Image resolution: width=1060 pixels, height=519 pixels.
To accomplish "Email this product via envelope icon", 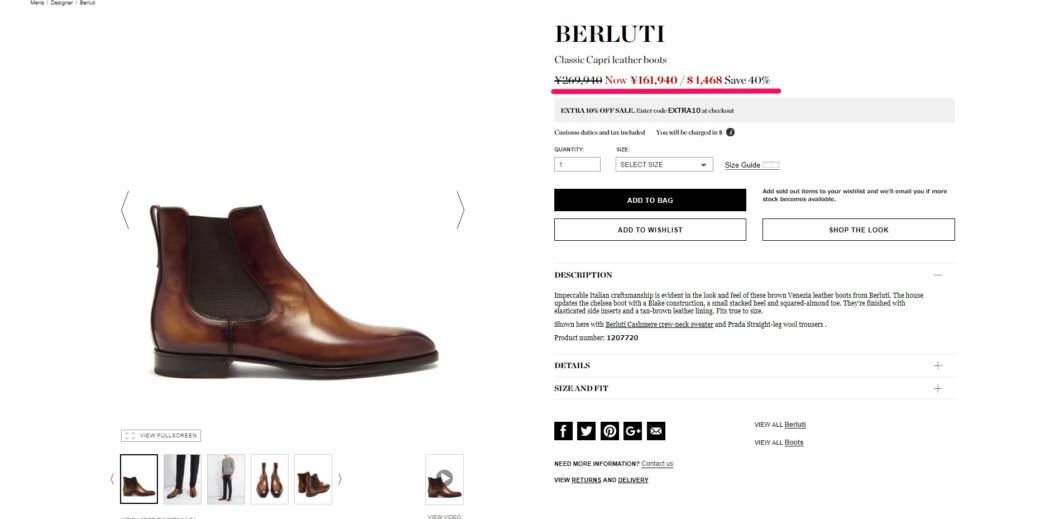I will 656,431.
